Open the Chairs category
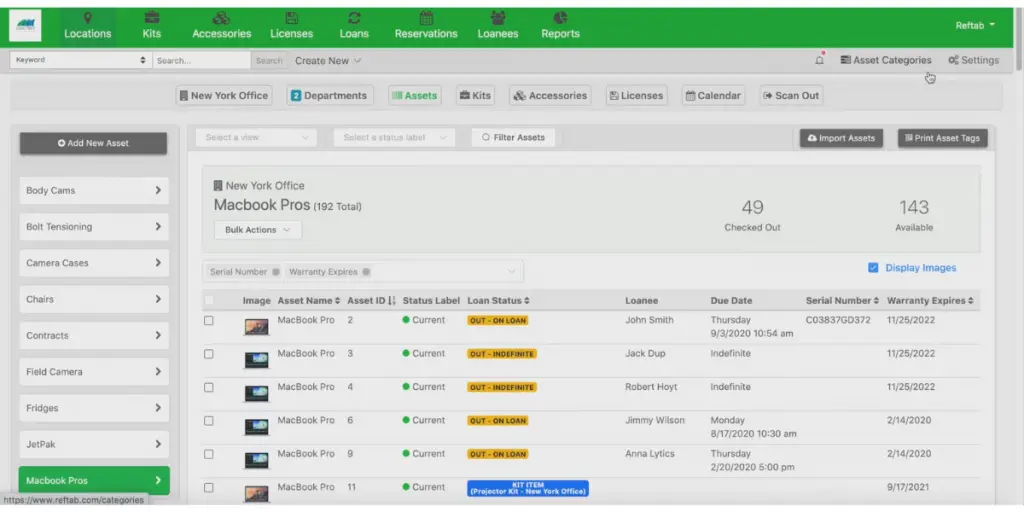 click(94, 299)
